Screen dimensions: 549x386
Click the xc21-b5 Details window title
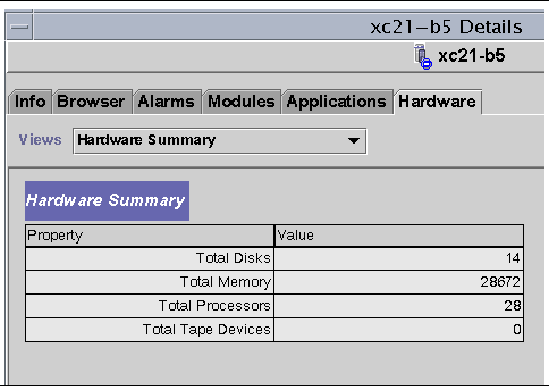[446, 27]
